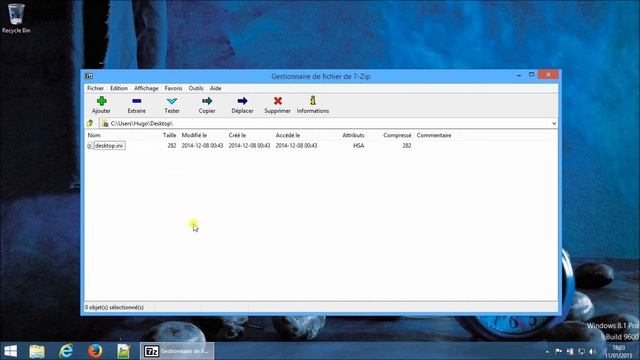This screenshot has width=640, height=360.
Task: Sort by Attributs column header
Action: tap(353, 135)
